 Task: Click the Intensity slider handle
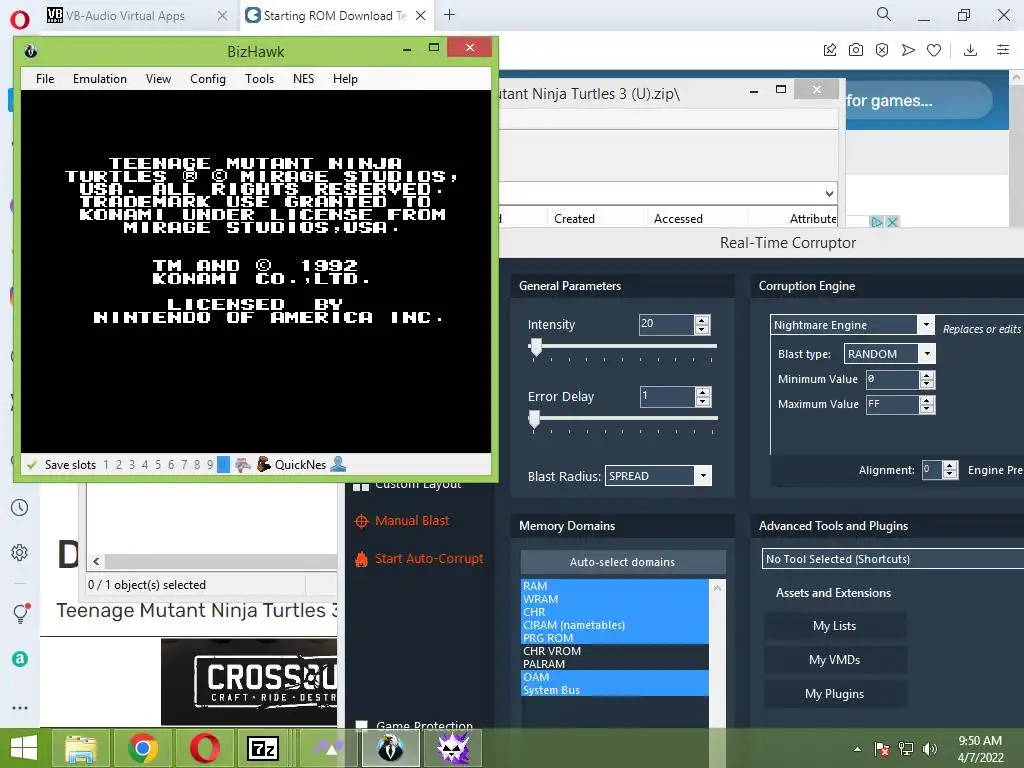[x=536, y=347]
